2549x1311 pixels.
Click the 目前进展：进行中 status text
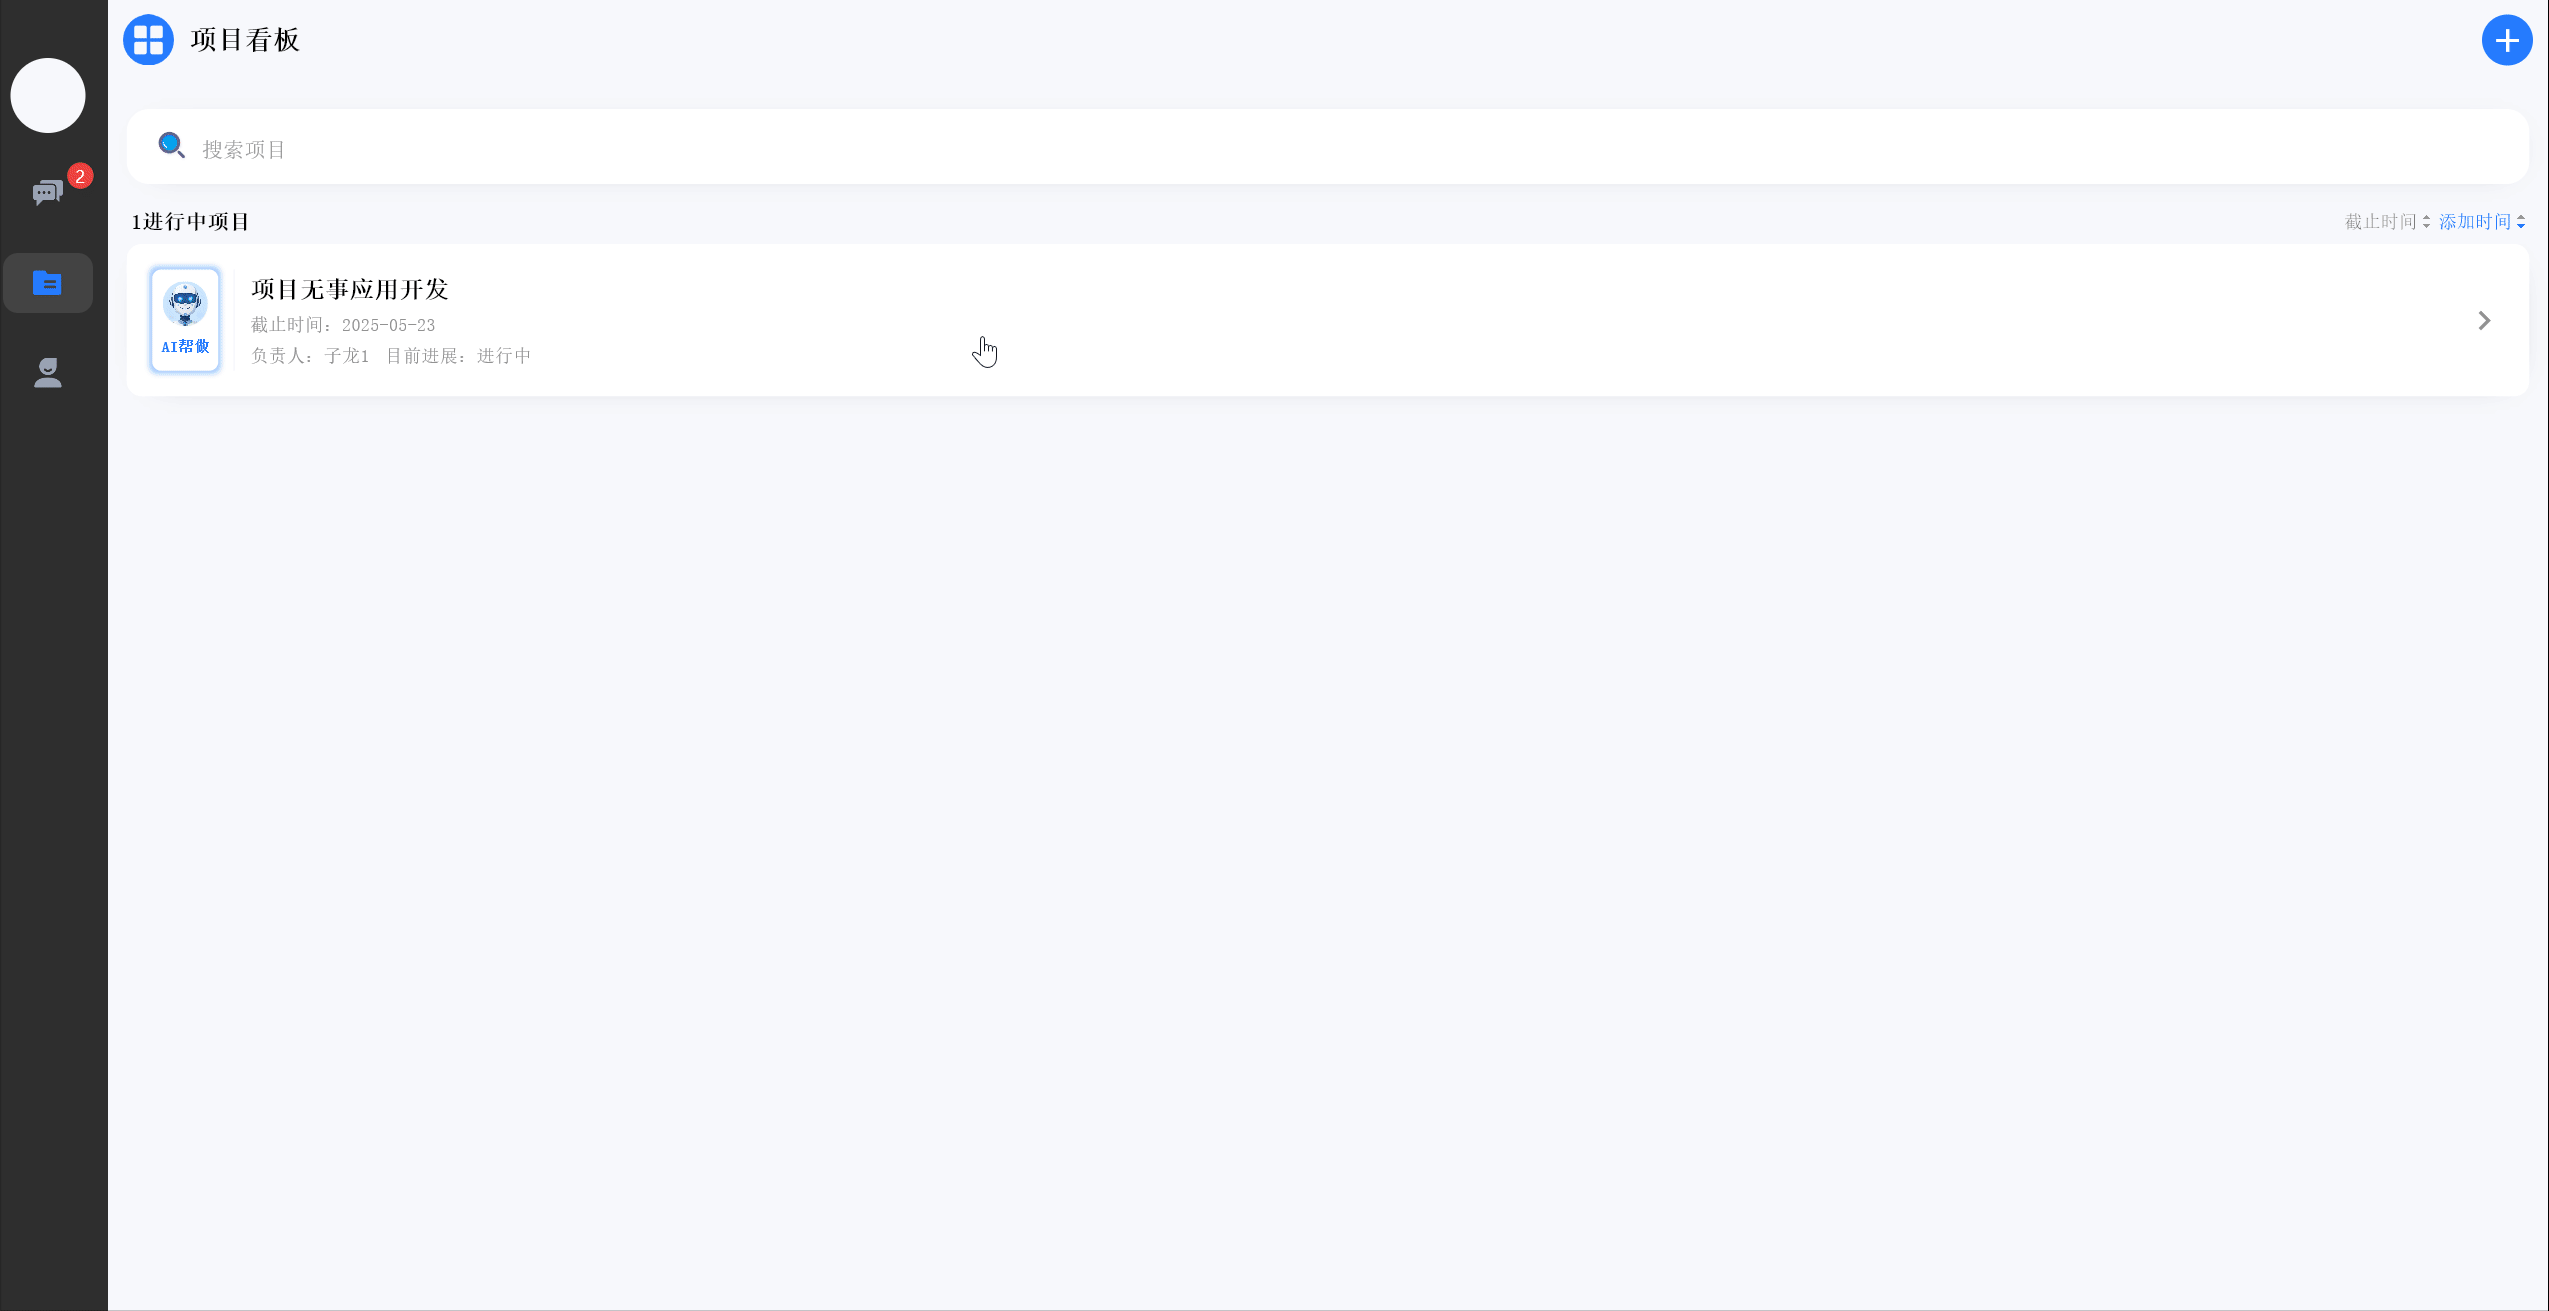(459, 356)
